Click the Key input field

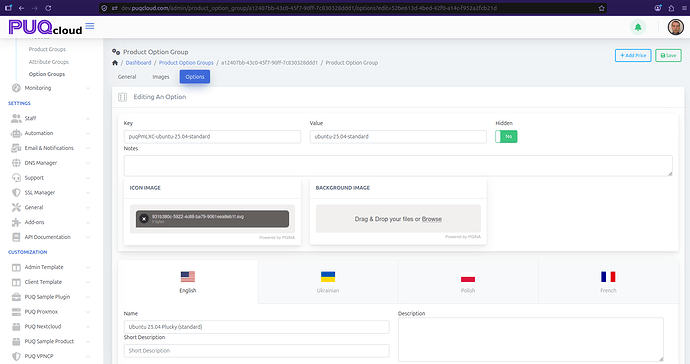pyautogui.click(x=212, y=136)
